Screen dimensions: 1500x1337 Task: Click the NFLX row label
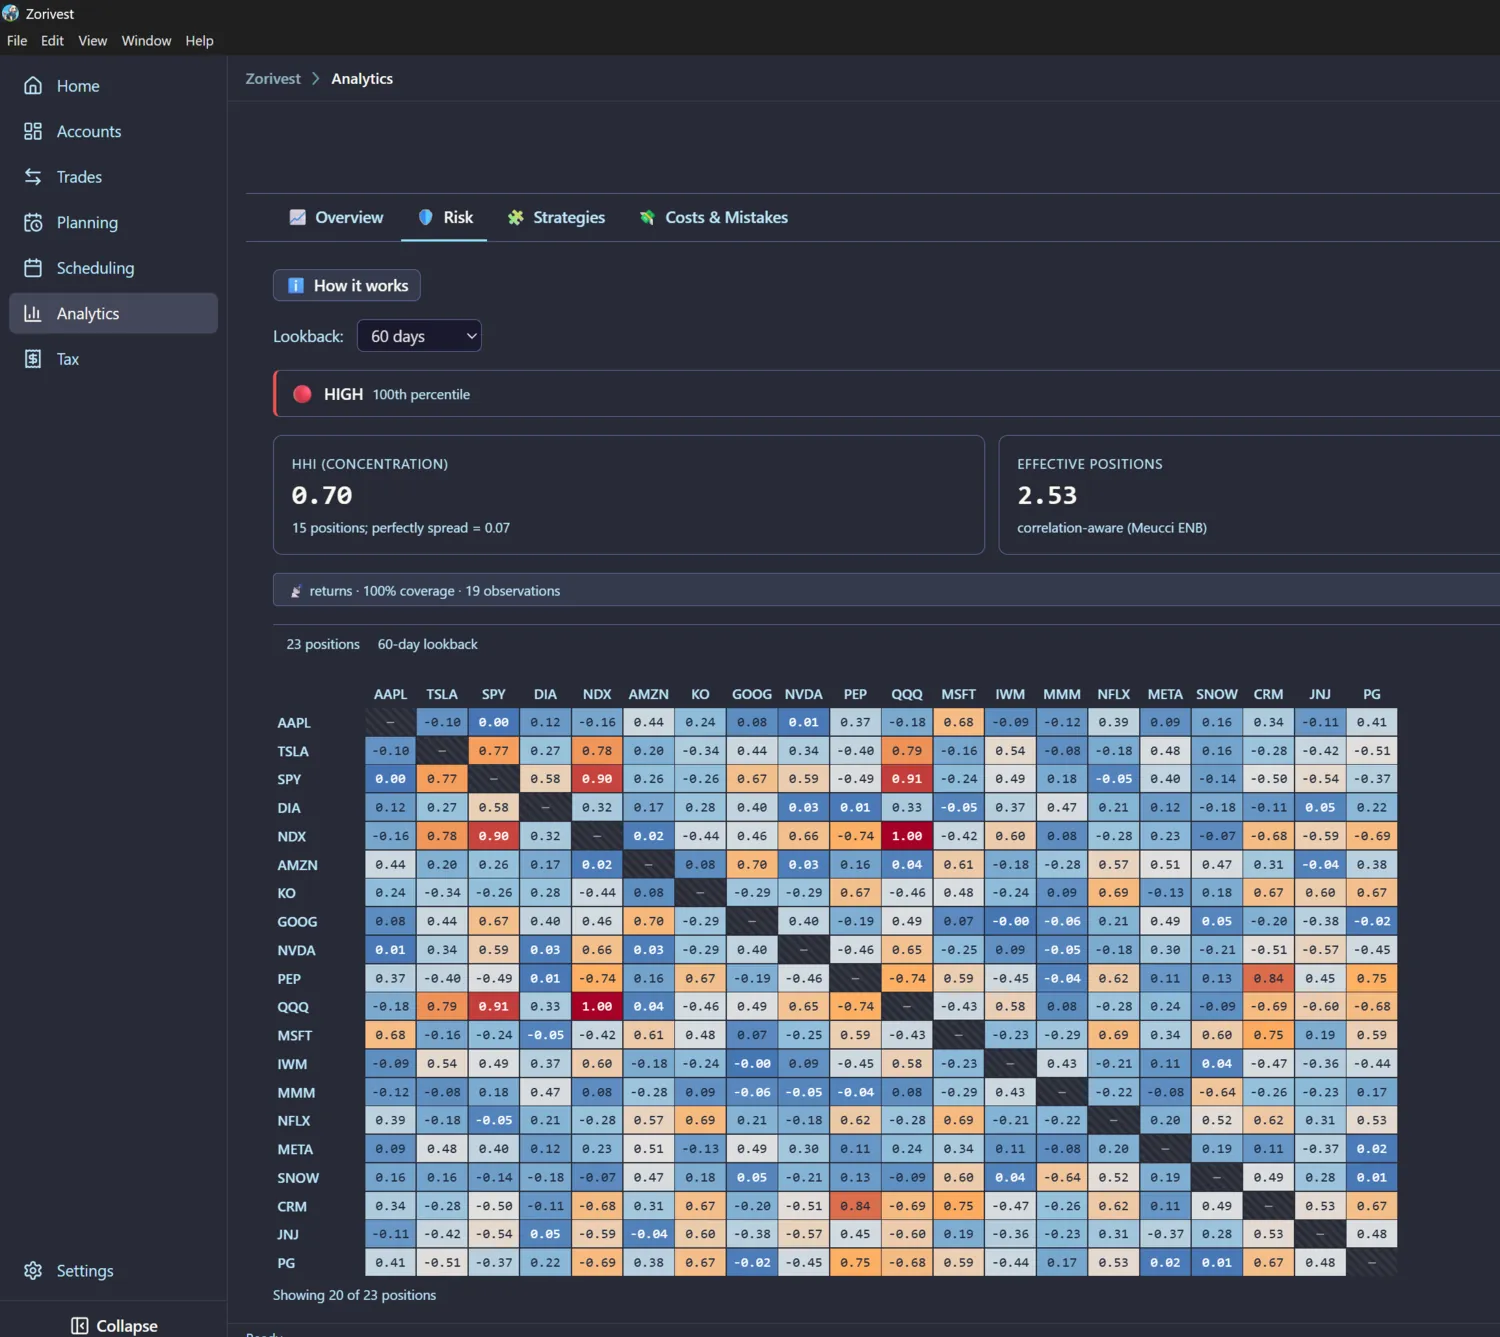[x=294, y=1121]
